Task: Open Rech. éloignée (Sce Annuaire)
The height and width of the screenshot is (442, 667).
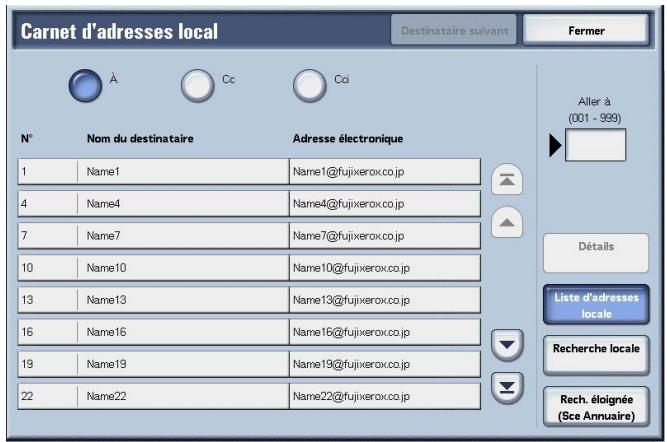Action: point(596,407)
